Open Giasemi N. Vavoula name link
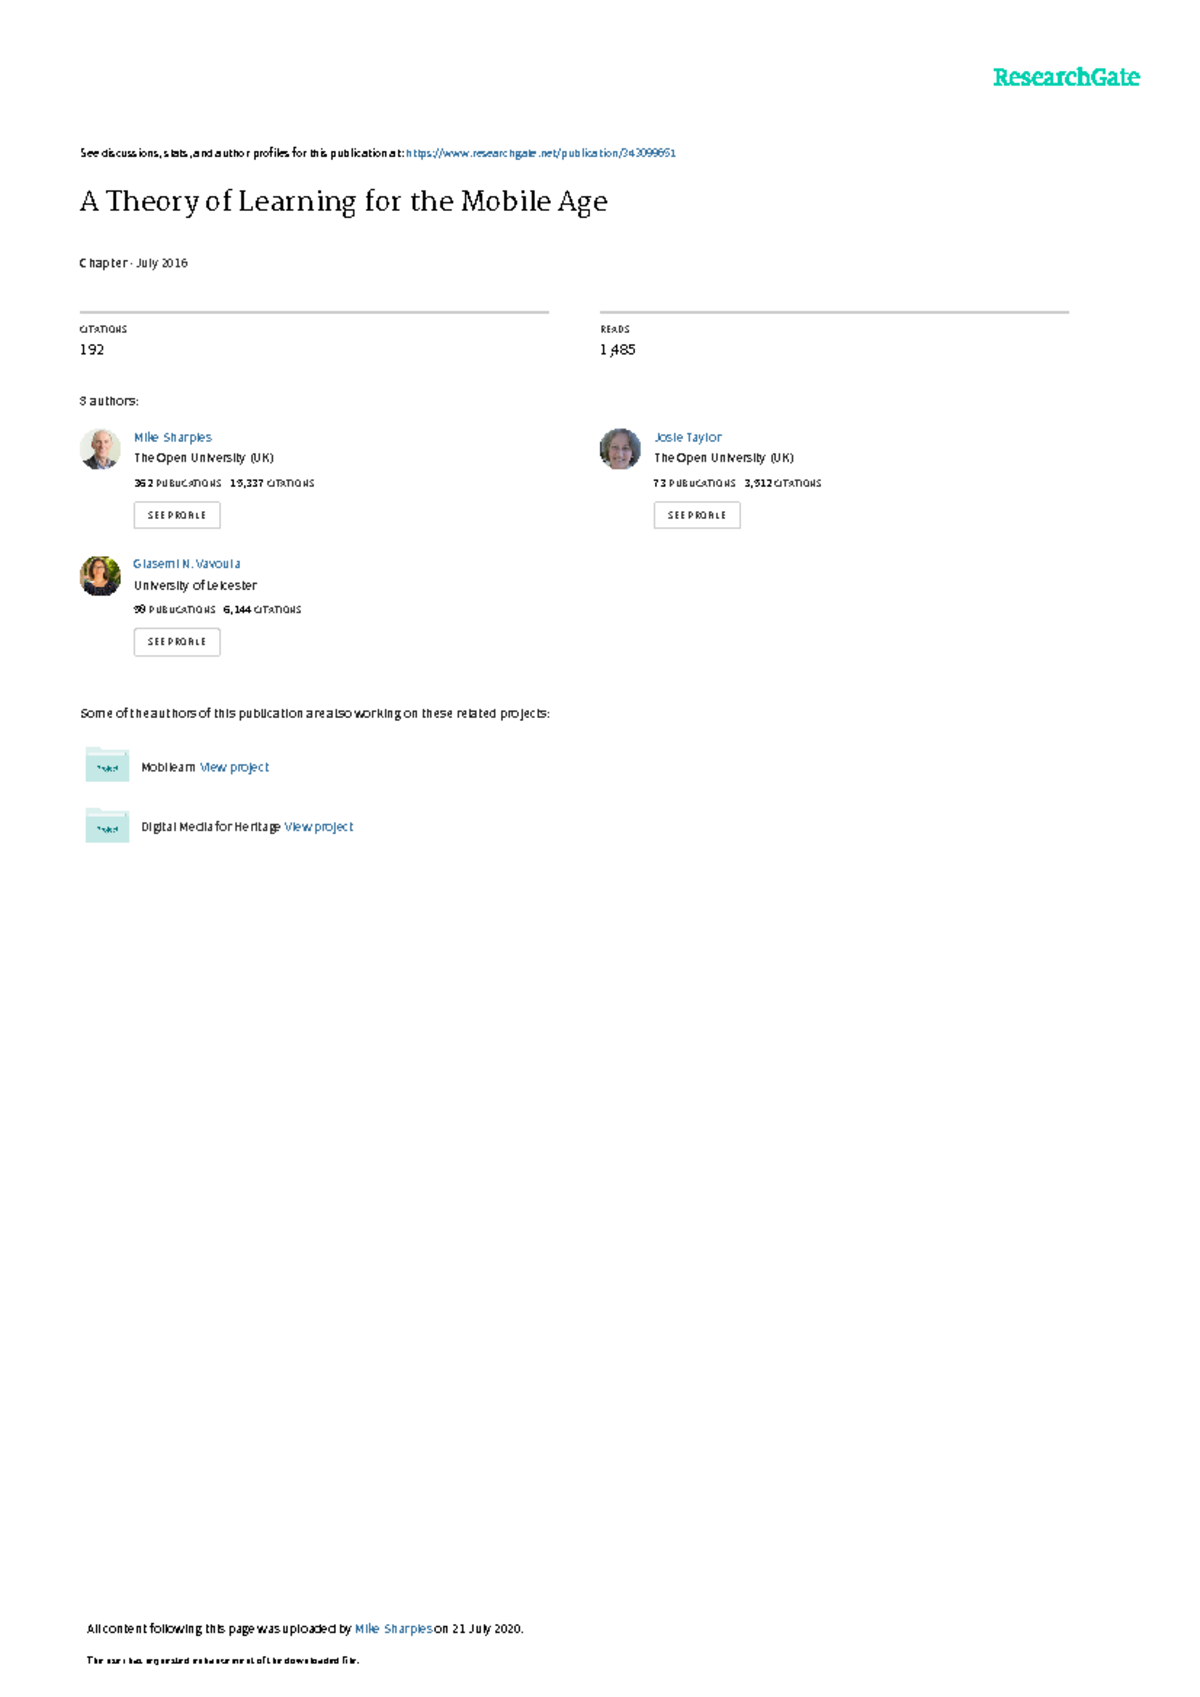 pos(187,564)
